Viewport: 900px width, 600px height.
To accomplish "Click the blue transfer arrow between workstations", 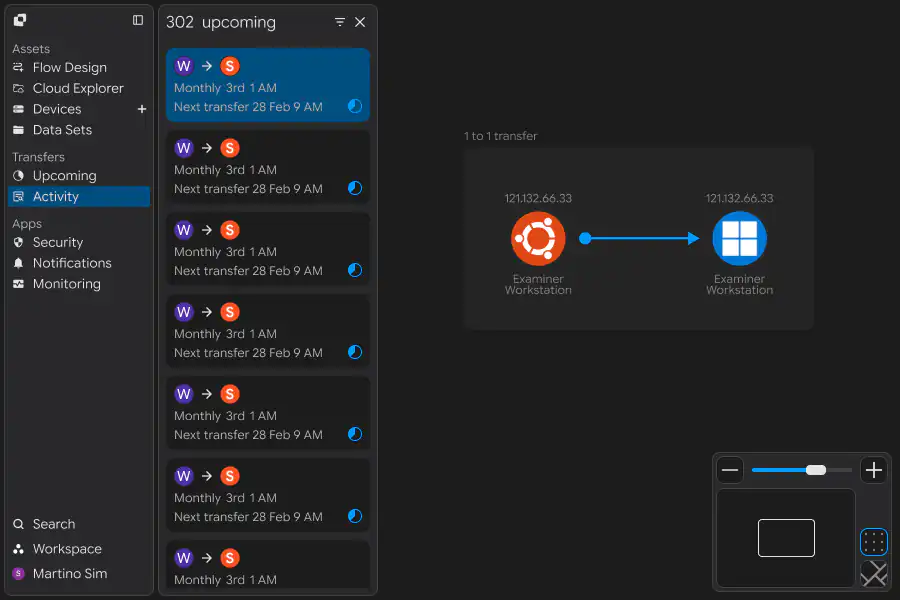I will 639,238.
